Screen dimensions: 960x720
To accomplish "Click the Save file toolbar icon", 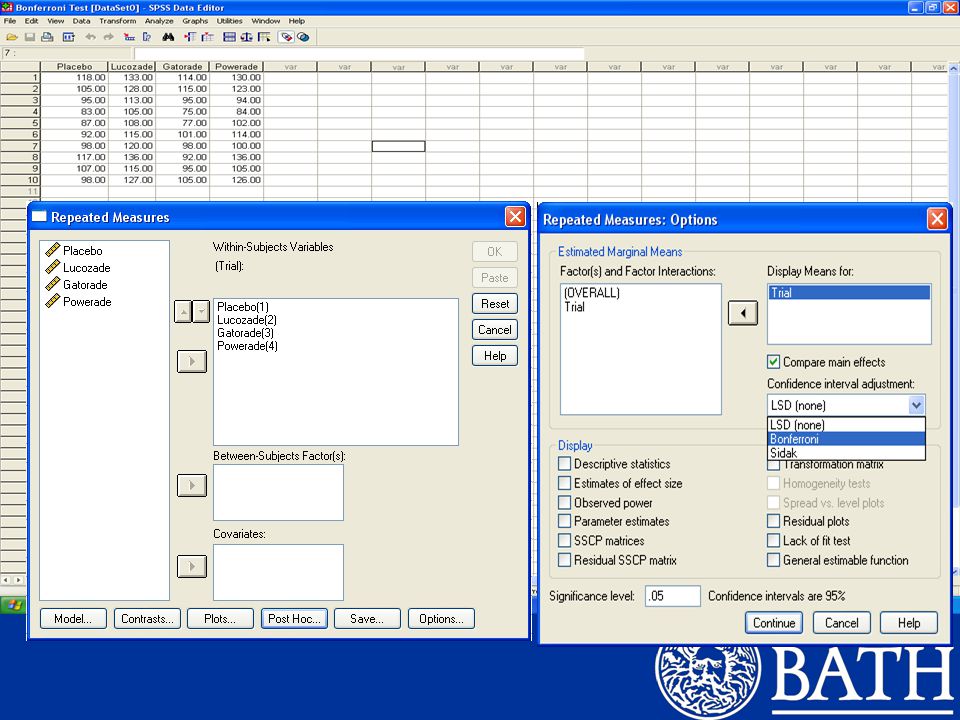I will [x=29, y=37].
